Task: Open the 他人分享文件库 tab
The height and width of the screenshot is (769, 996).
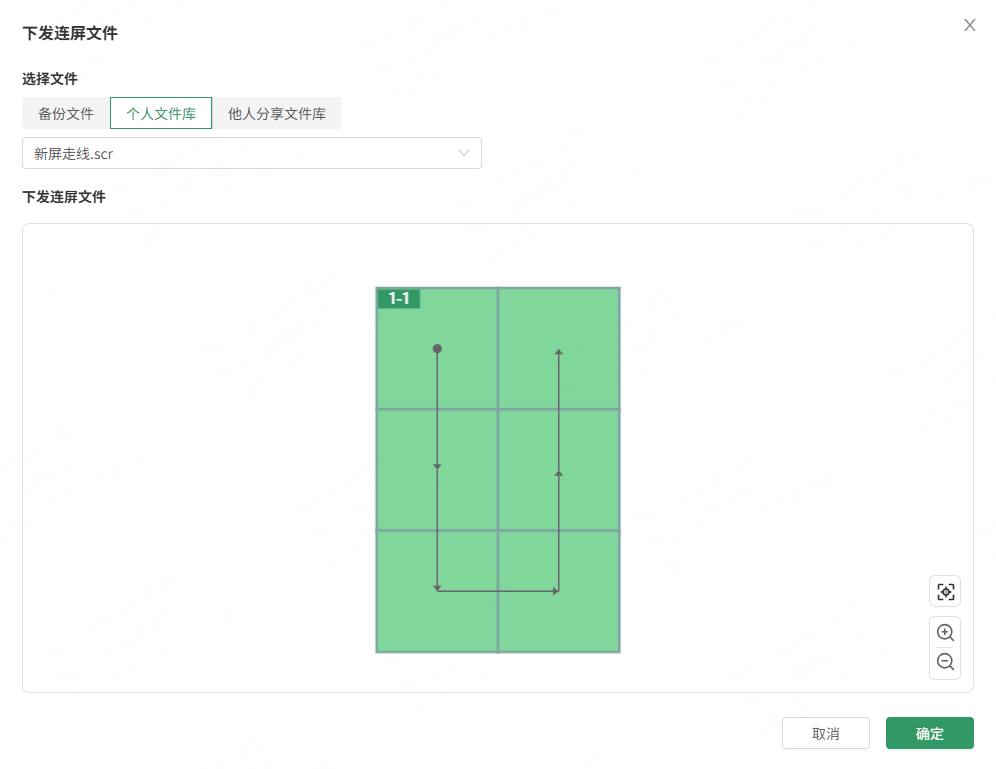Action: (277, 114)
